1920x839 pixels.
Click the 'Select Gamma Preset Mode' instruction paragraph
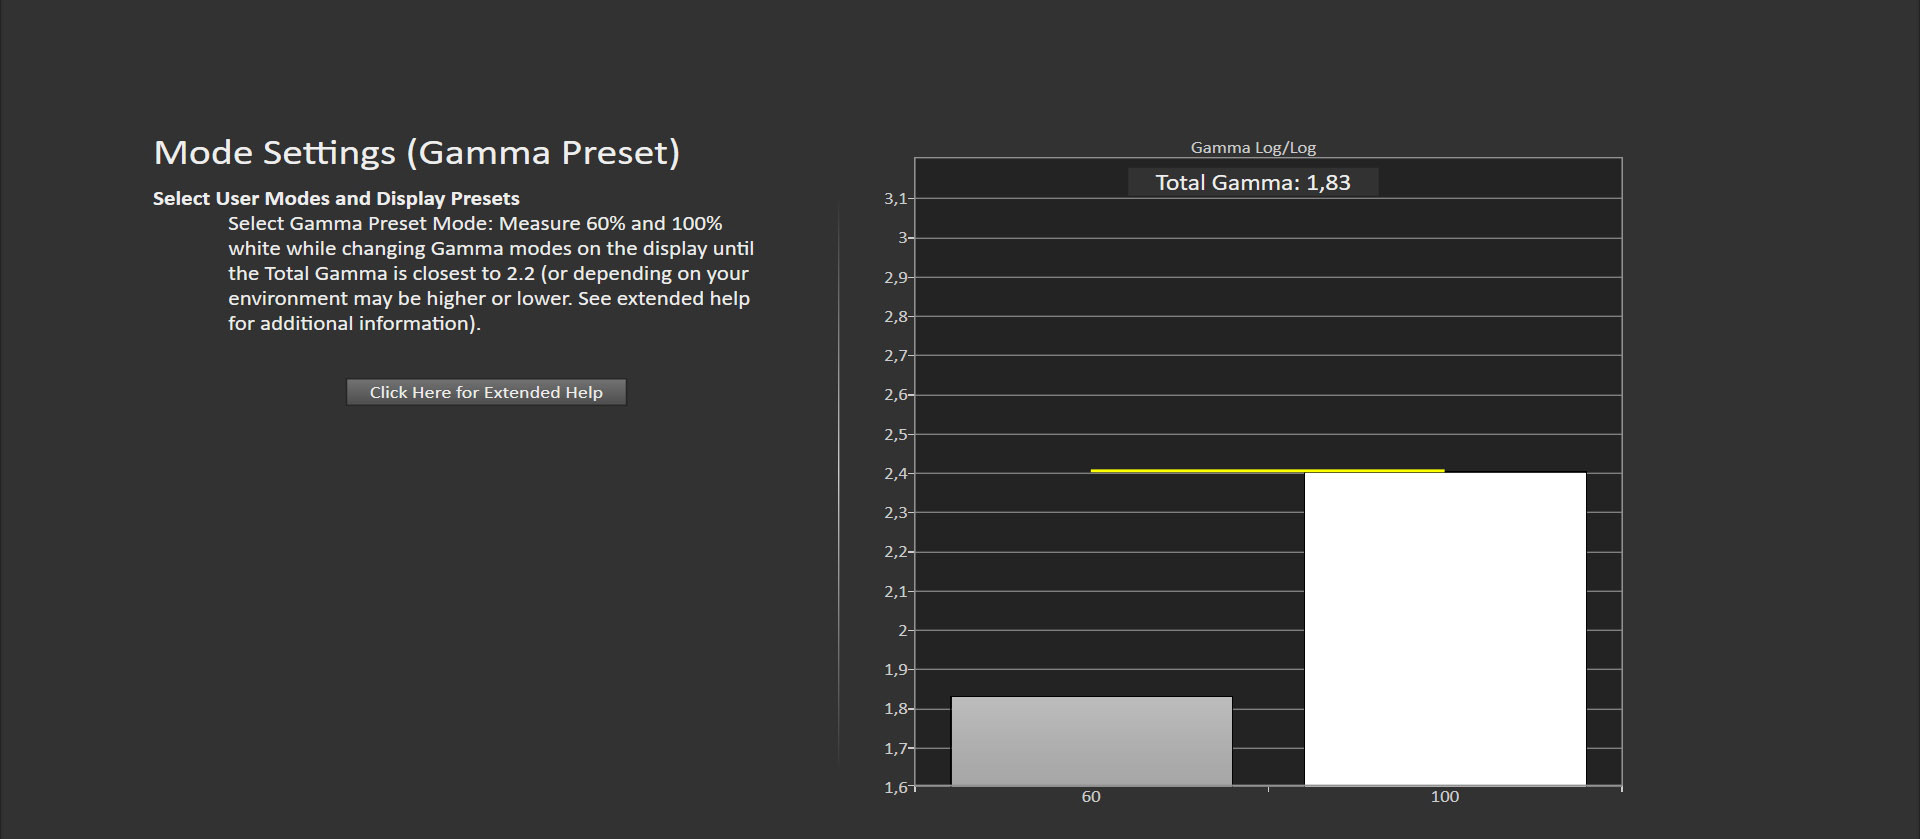[x=491, y=273]
